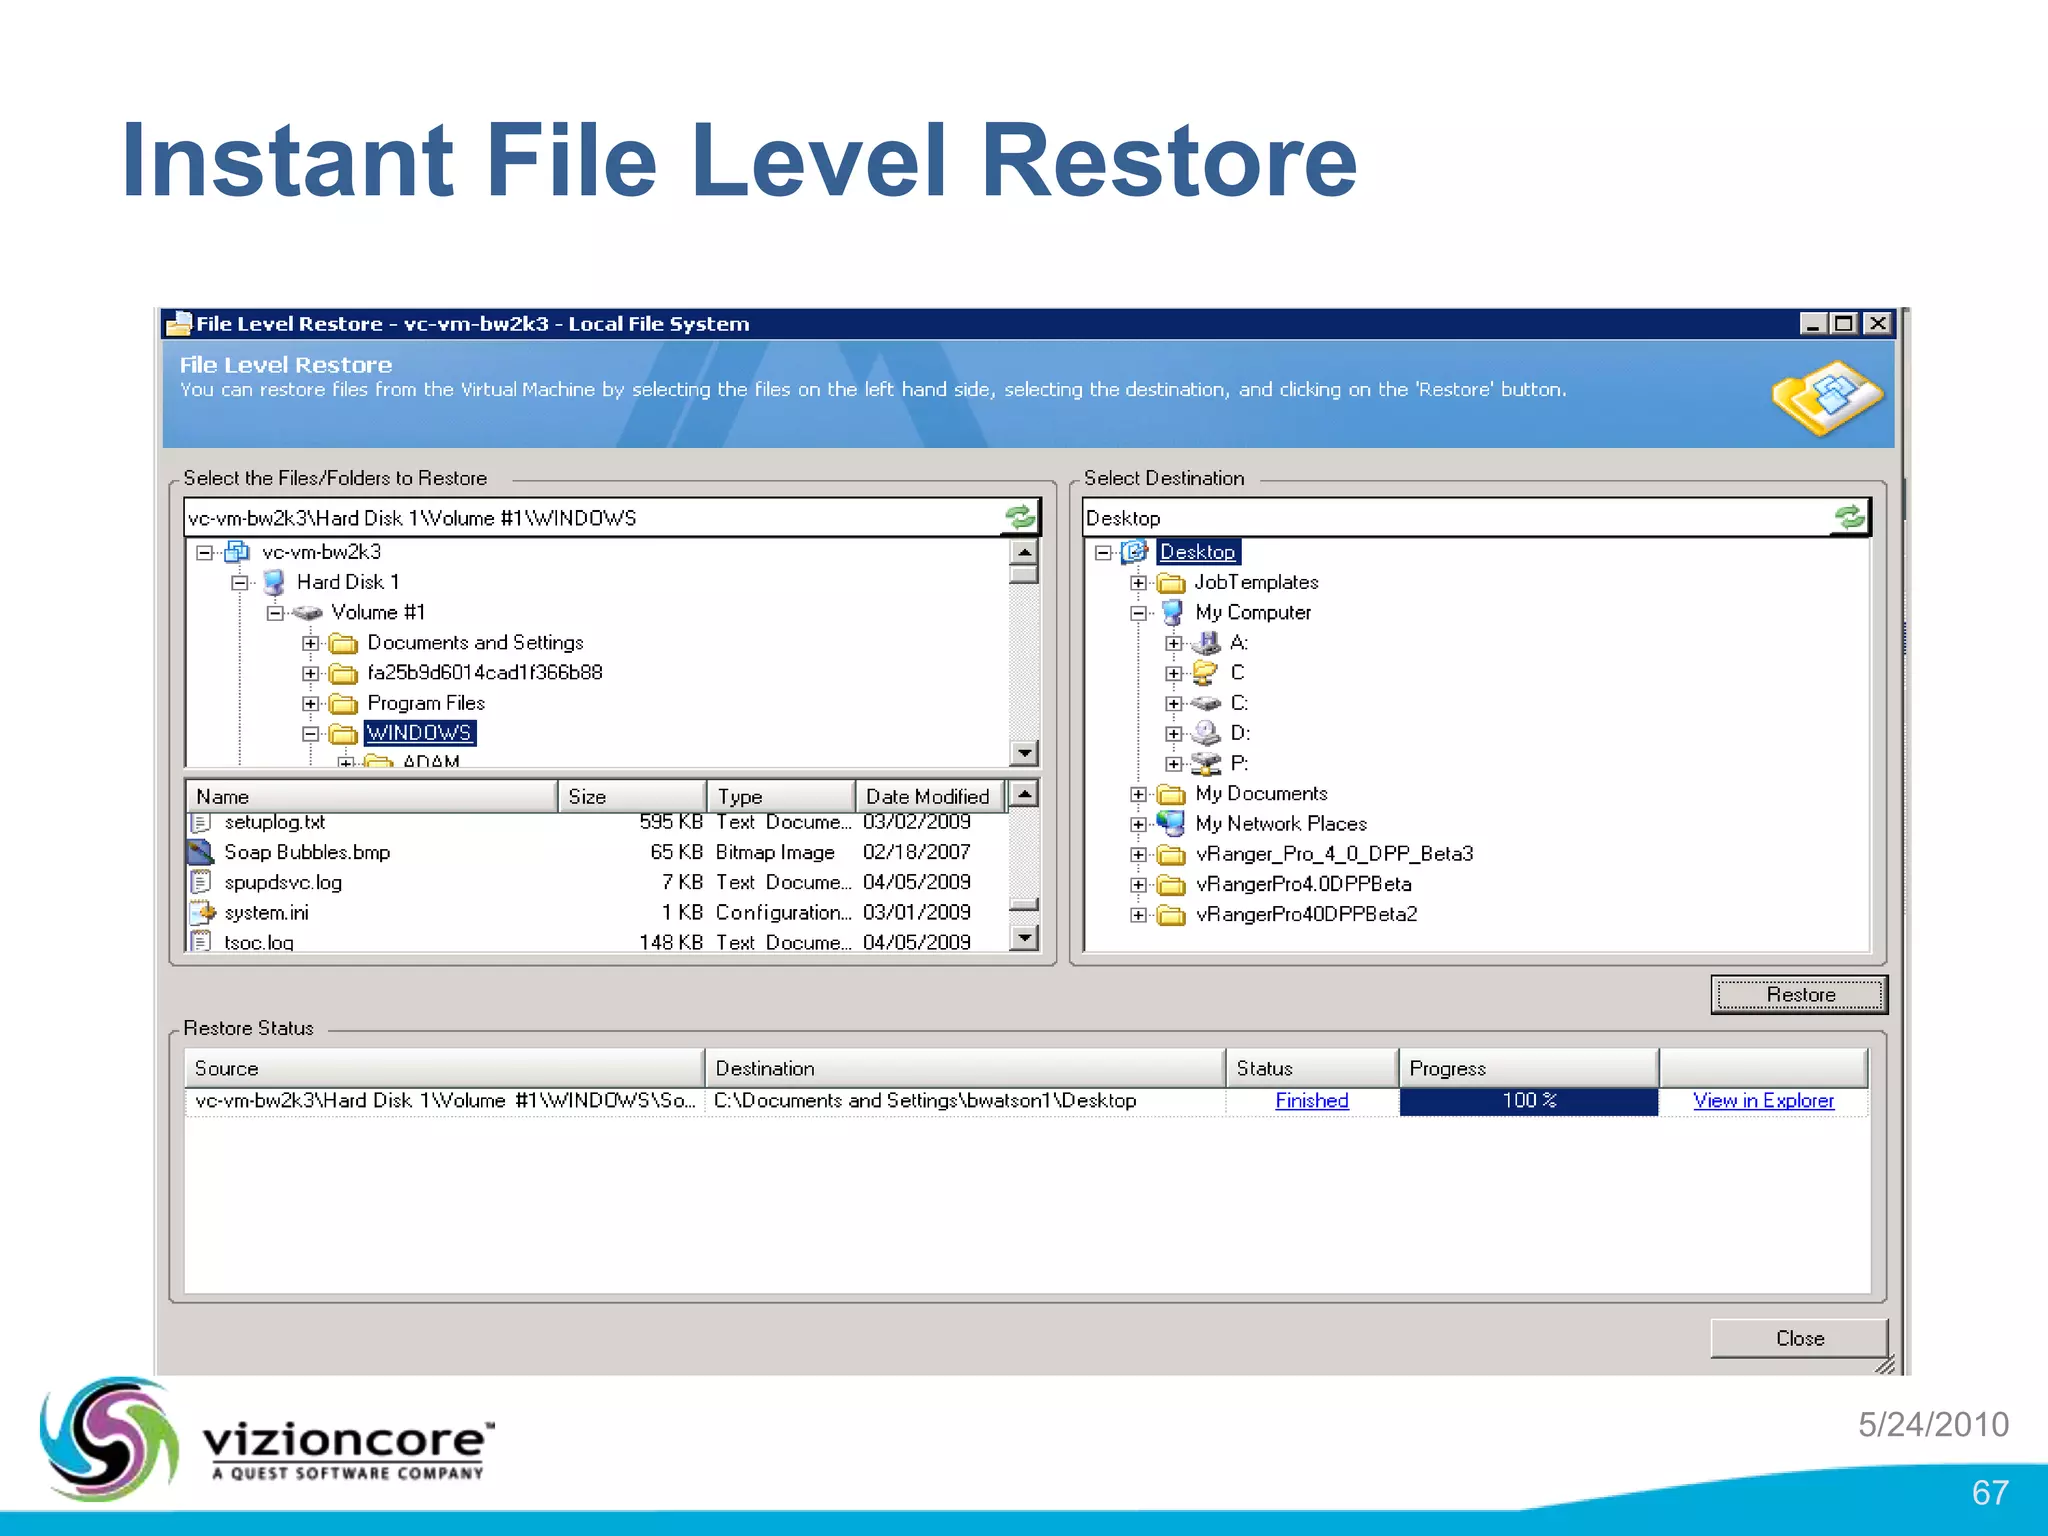The width and height of the screenshot is (2048, 1536).
Task: Click the JobTemplates folder icon
Action: (x=1171, y=583)
